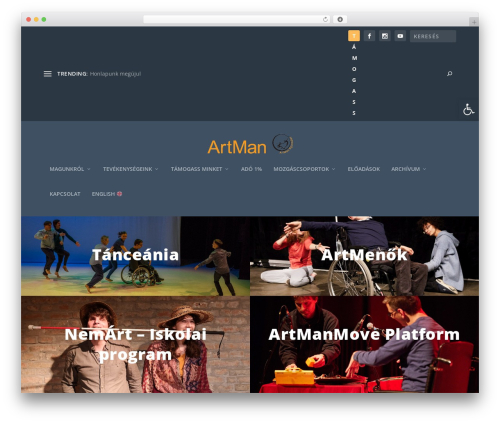The height and width of the screenshot is (423, 500).
Task: Focus the Keresés search field
Action: [433, 36]
